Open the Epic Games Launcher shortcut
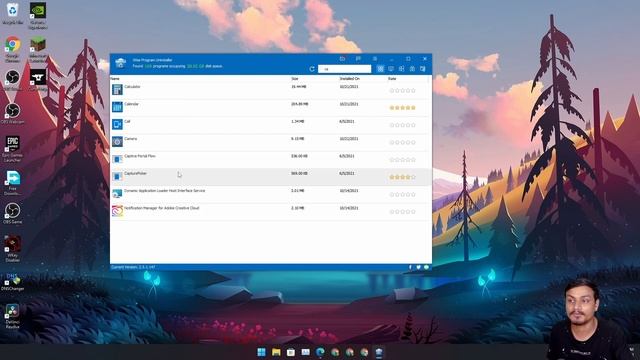The height and width of the screenshot is (360, 640). click(x=13, y=149)
